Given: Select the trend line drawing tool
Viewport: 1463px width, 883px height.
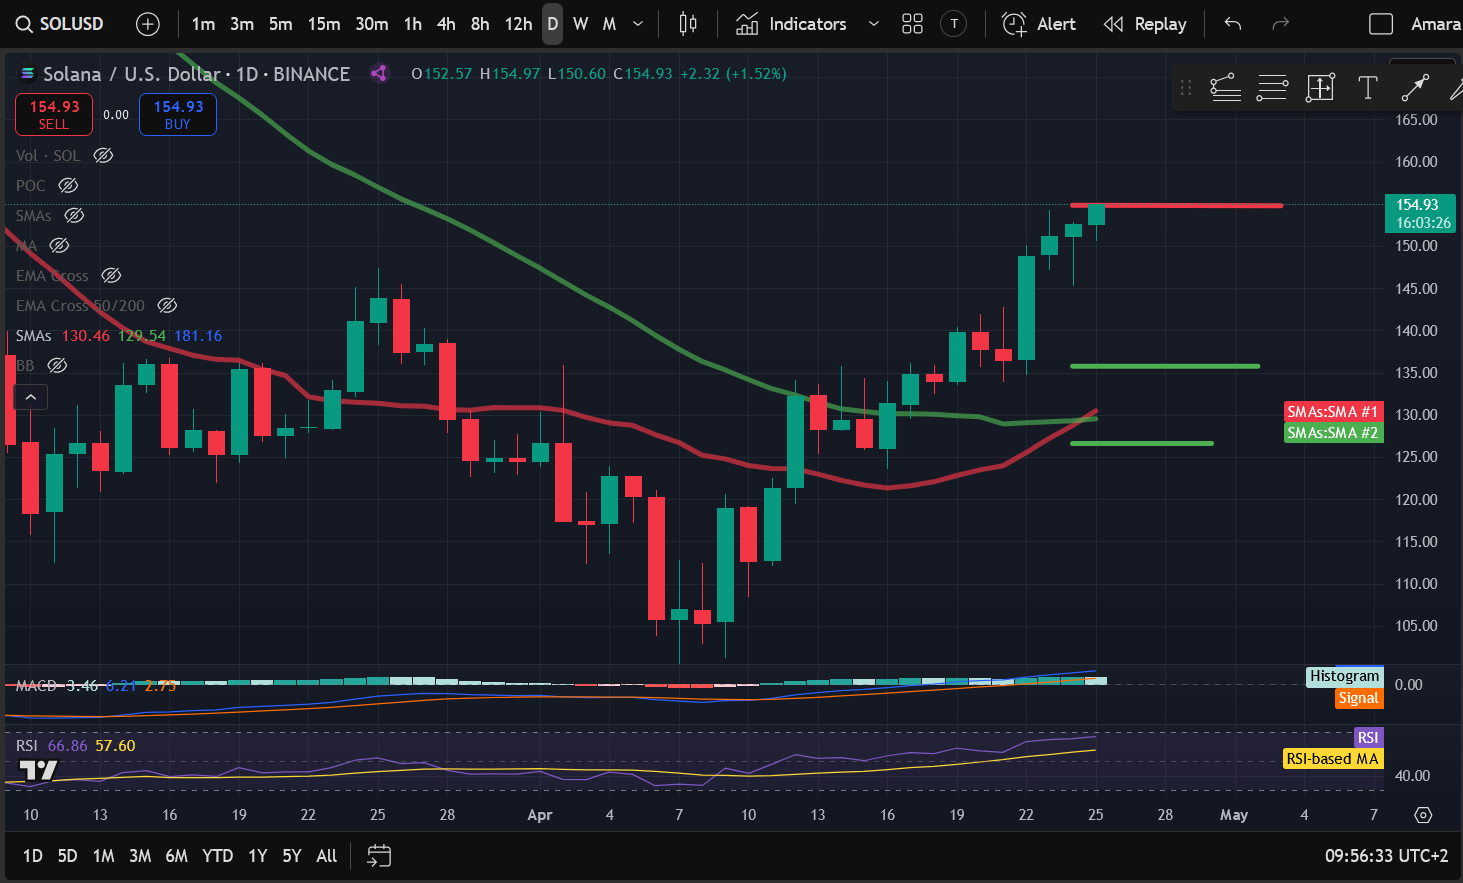Looking at the screenshot, I should (x=1414, y=88).
